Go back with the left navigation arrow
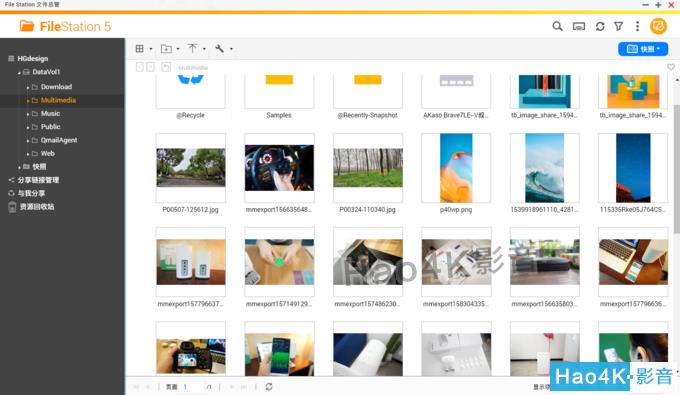This screenshot has height=395, width=680. pos(140,67)
